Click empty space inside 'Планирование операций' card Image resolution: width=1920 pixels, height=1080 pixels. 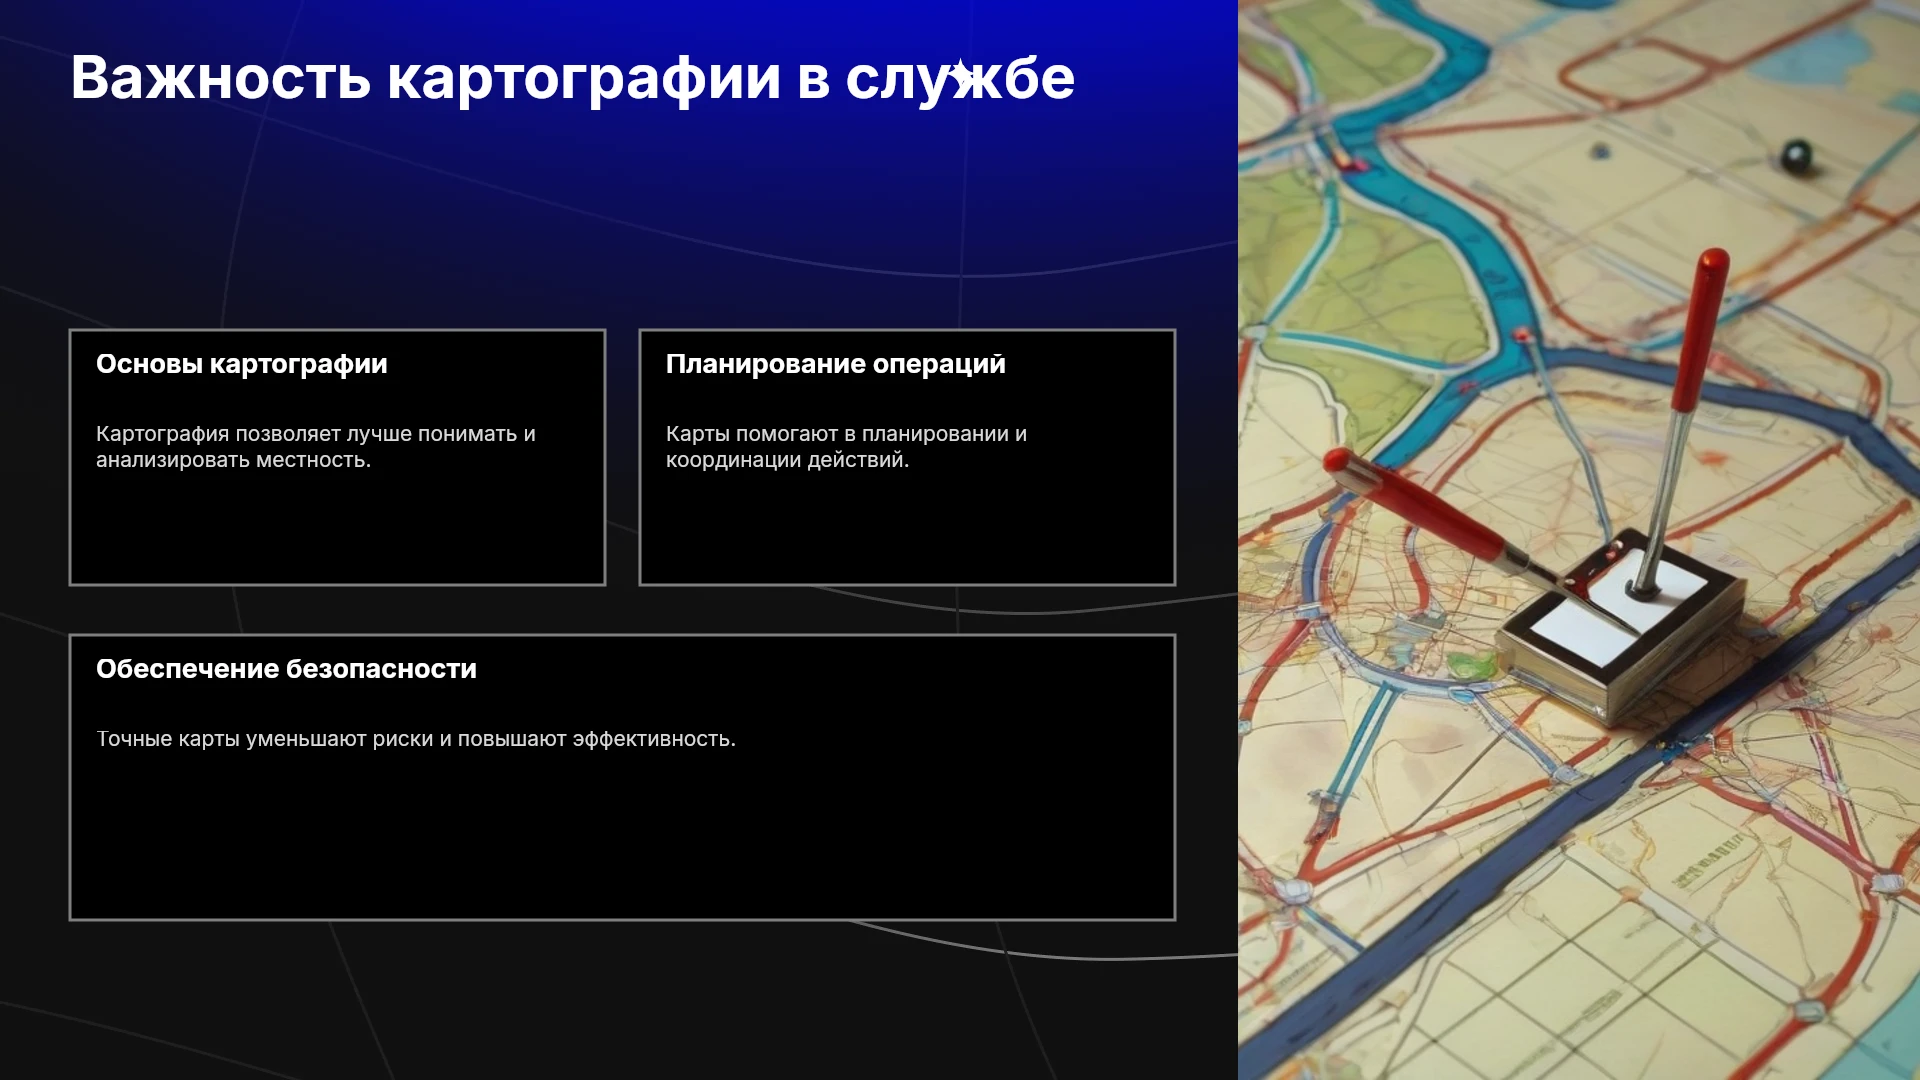[907, 530]
